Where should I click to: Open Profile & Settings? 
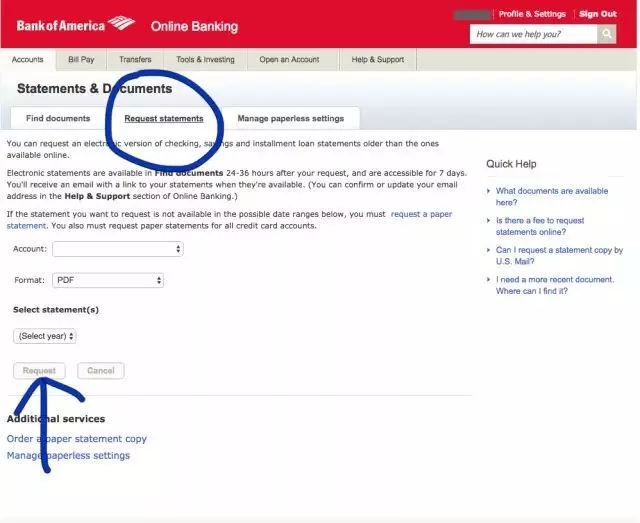532,14
